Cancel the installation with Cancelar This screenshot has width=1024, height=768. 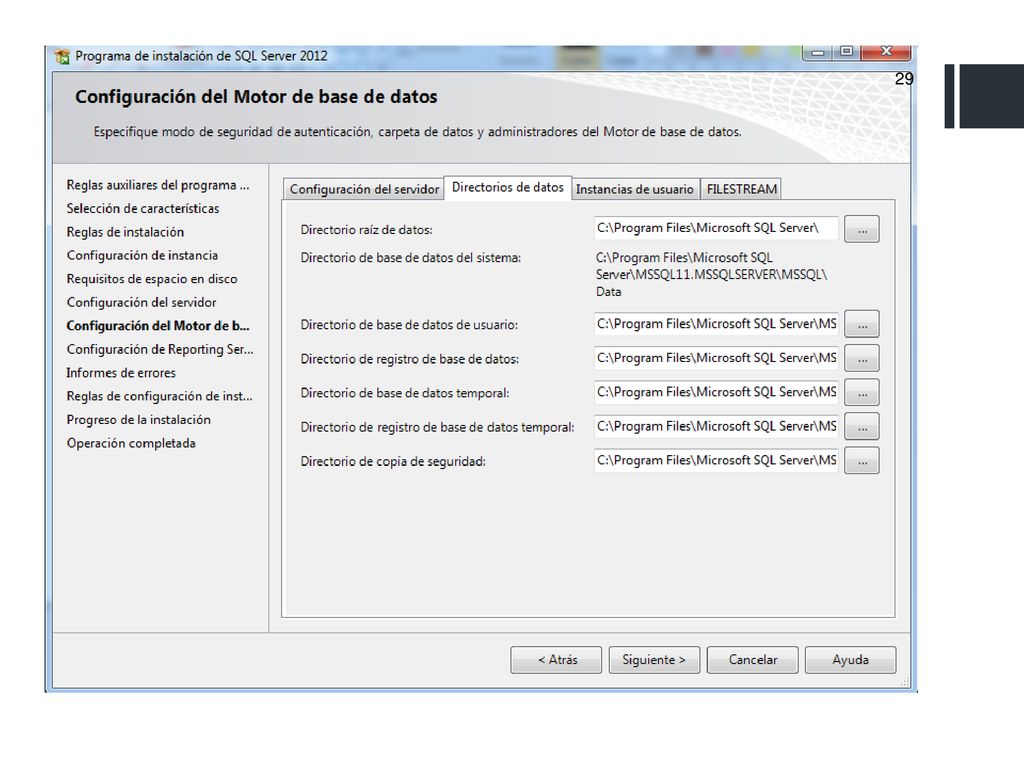point(752,660)
